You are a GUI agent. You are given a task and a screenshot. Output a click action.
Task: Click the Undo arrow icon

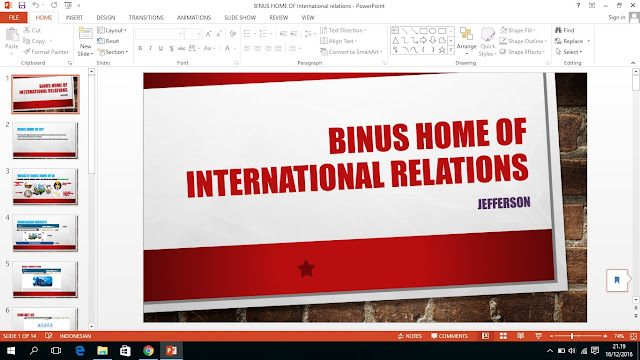coord(36,5)
